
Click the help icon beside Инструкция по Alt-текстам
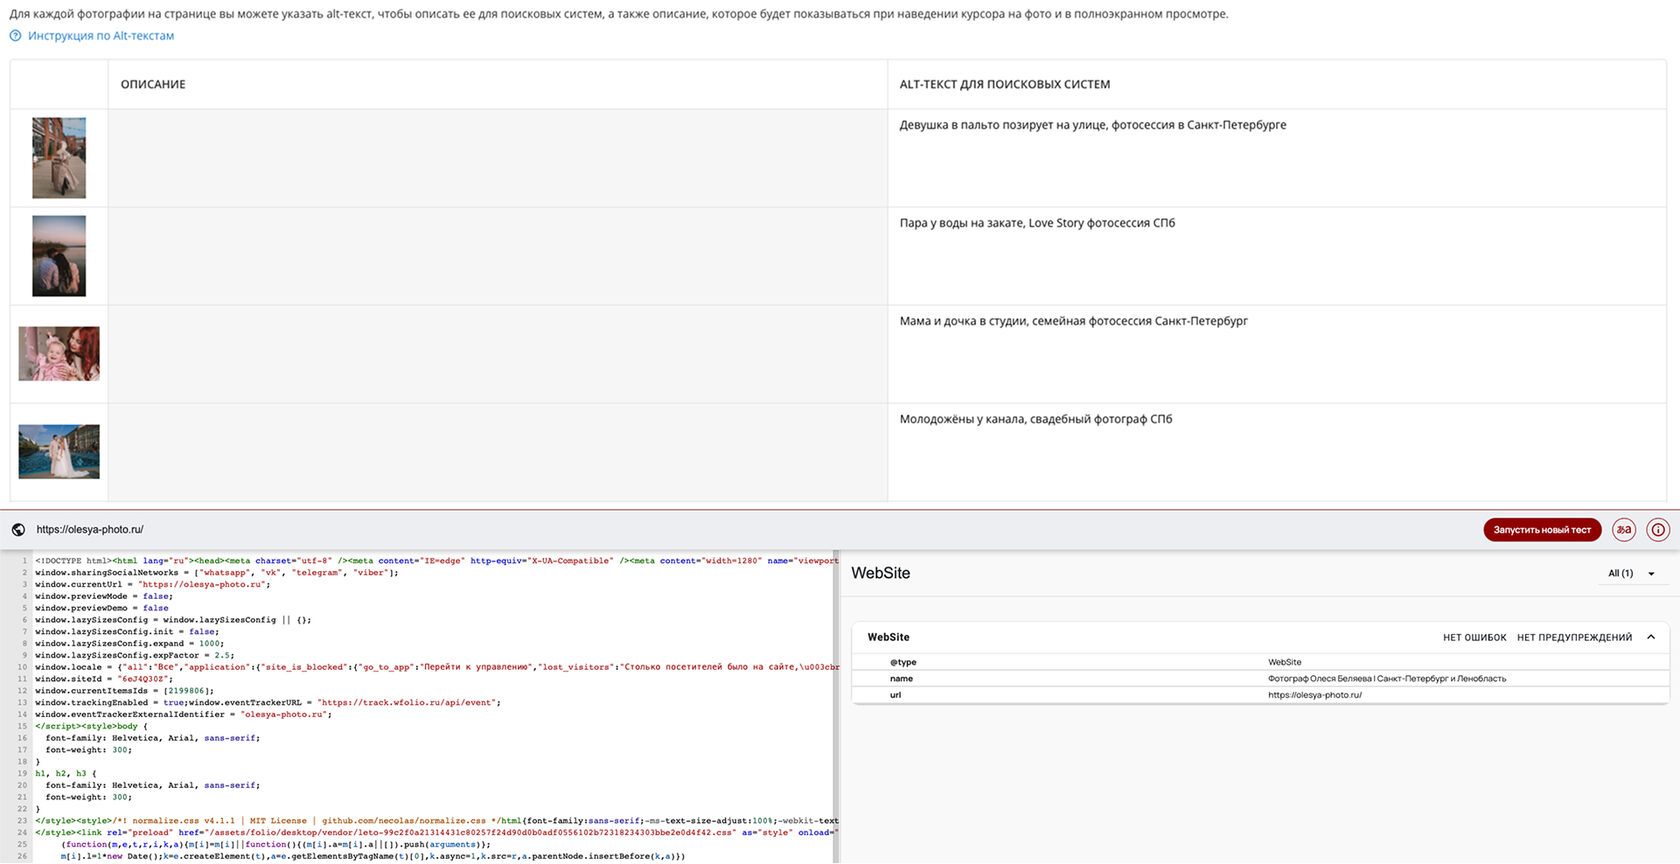tap(15, 36)
